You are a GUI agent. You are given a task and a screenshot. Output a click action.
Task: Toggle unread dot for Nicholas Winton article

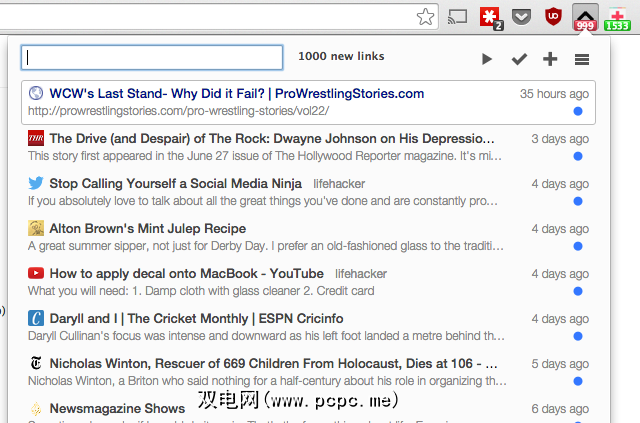click(x=578, y=381)
